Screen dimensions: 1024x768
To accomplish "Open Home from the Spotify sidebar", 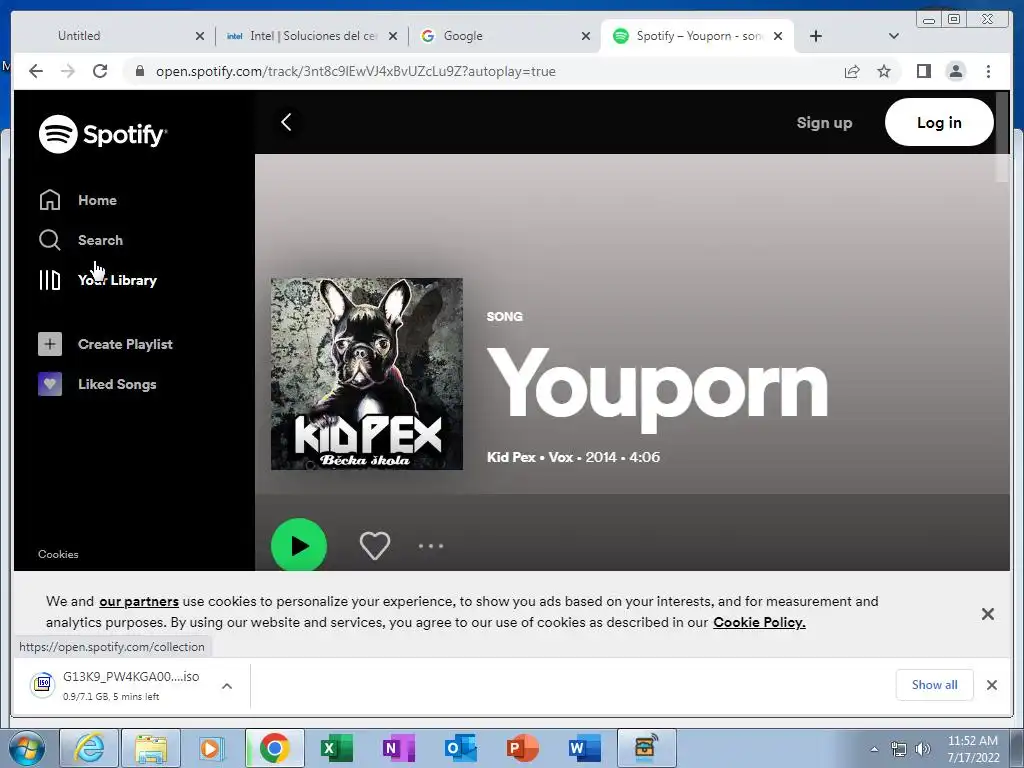I will [x=78, y=200].
